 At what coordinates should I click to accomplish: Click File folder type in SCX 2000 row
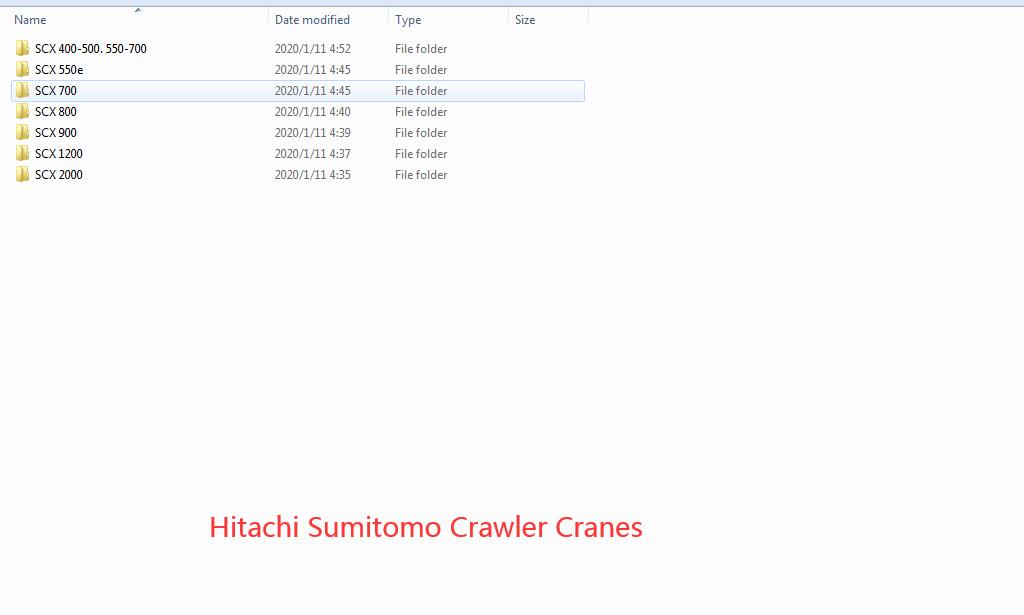click(421, 174)
